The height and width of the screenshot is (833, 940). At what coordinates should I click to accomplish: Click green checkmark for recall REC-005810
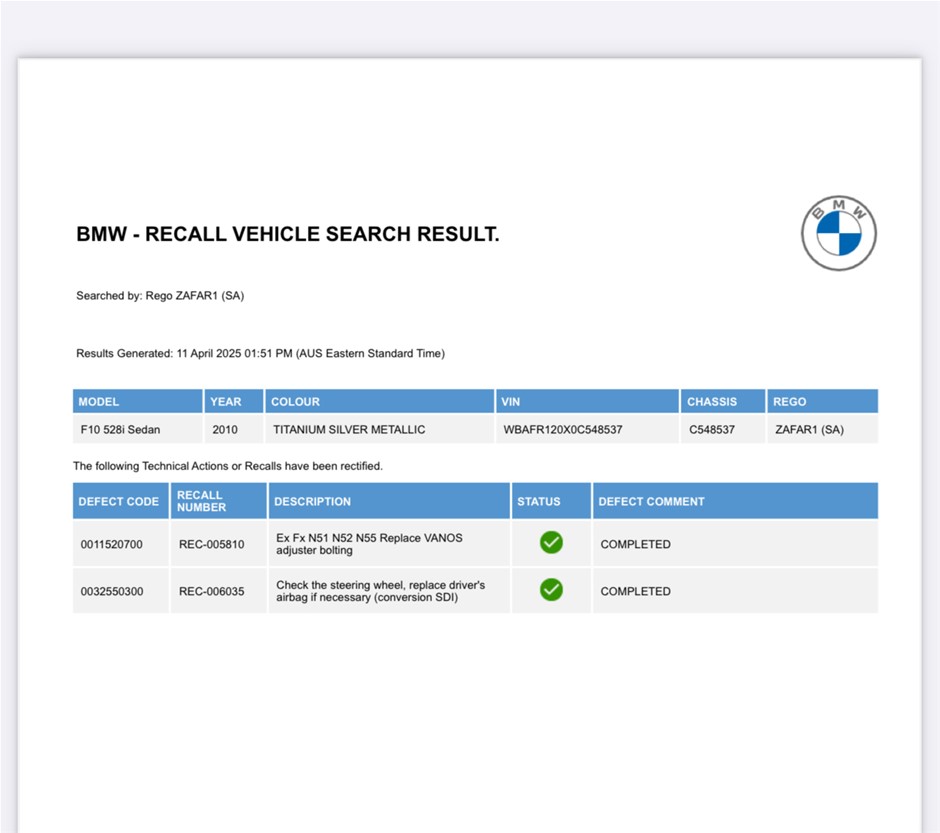(551, 543)
